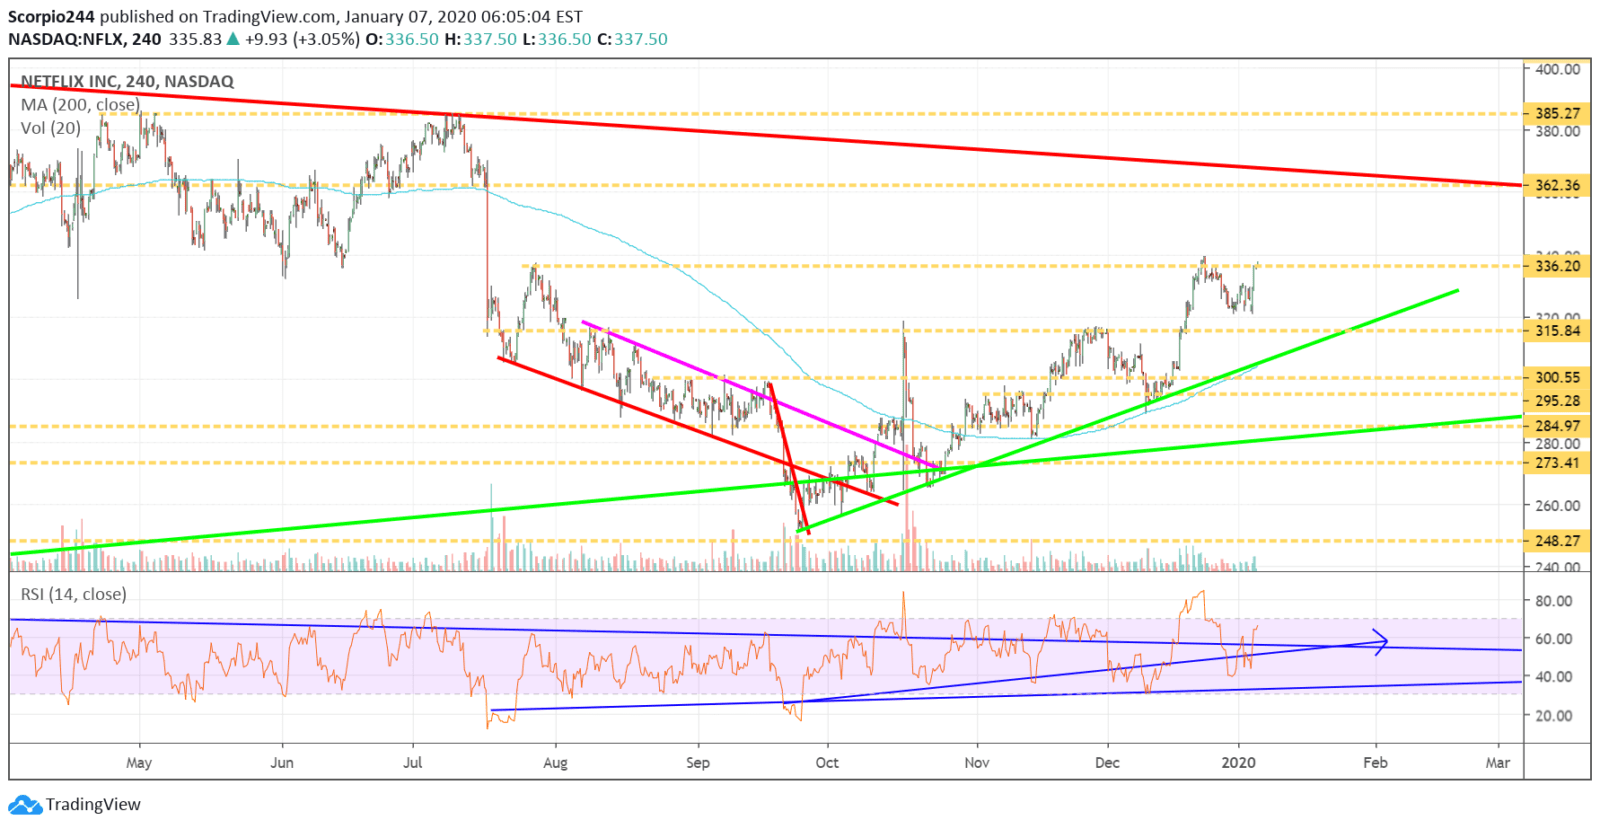Click the 315.84 price level label
Viewport: 1600px width, 829px height.
(x=1556, y=330)
